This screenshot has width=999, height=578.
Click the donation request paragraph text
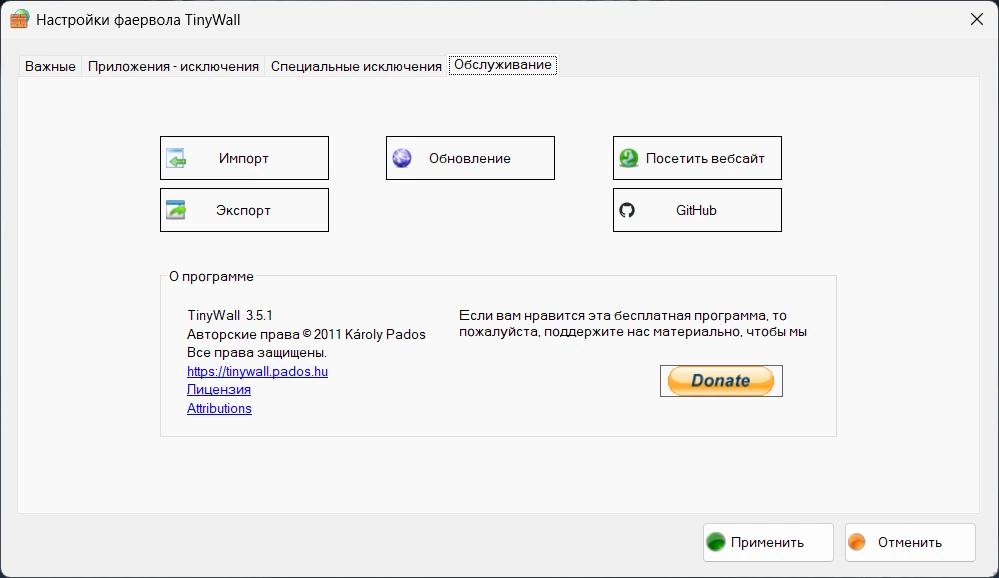tap(633, 324)
